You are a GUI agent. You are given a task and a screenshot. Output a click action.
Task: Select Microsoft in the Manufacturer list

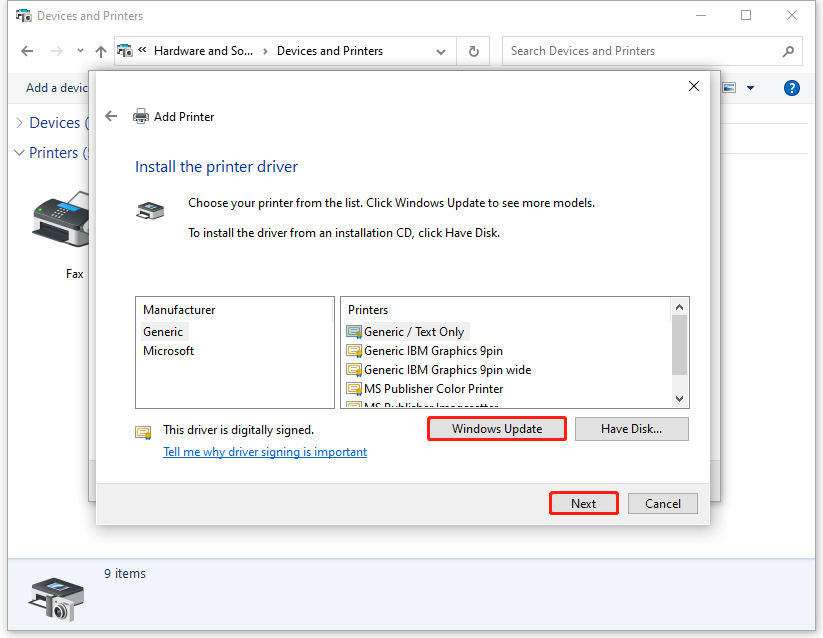pyautogui.click(x=170, y=350)
